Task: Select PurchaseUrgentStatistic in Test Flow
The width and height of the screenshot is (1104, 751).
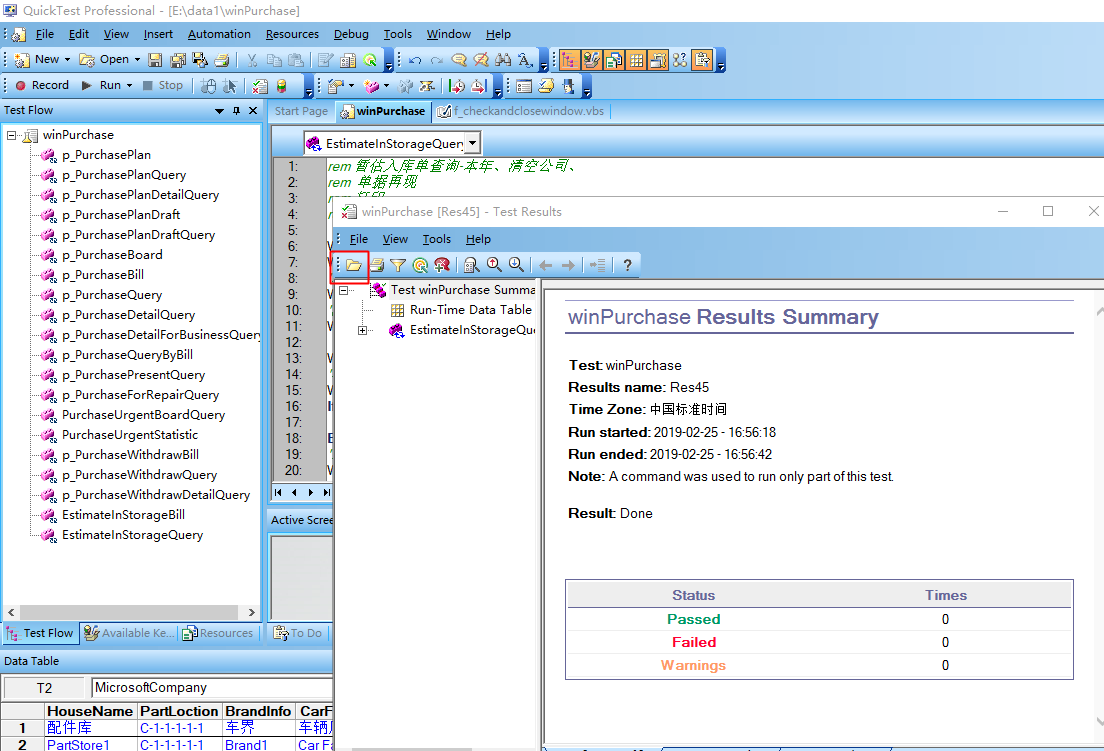Action: (130, 435)
